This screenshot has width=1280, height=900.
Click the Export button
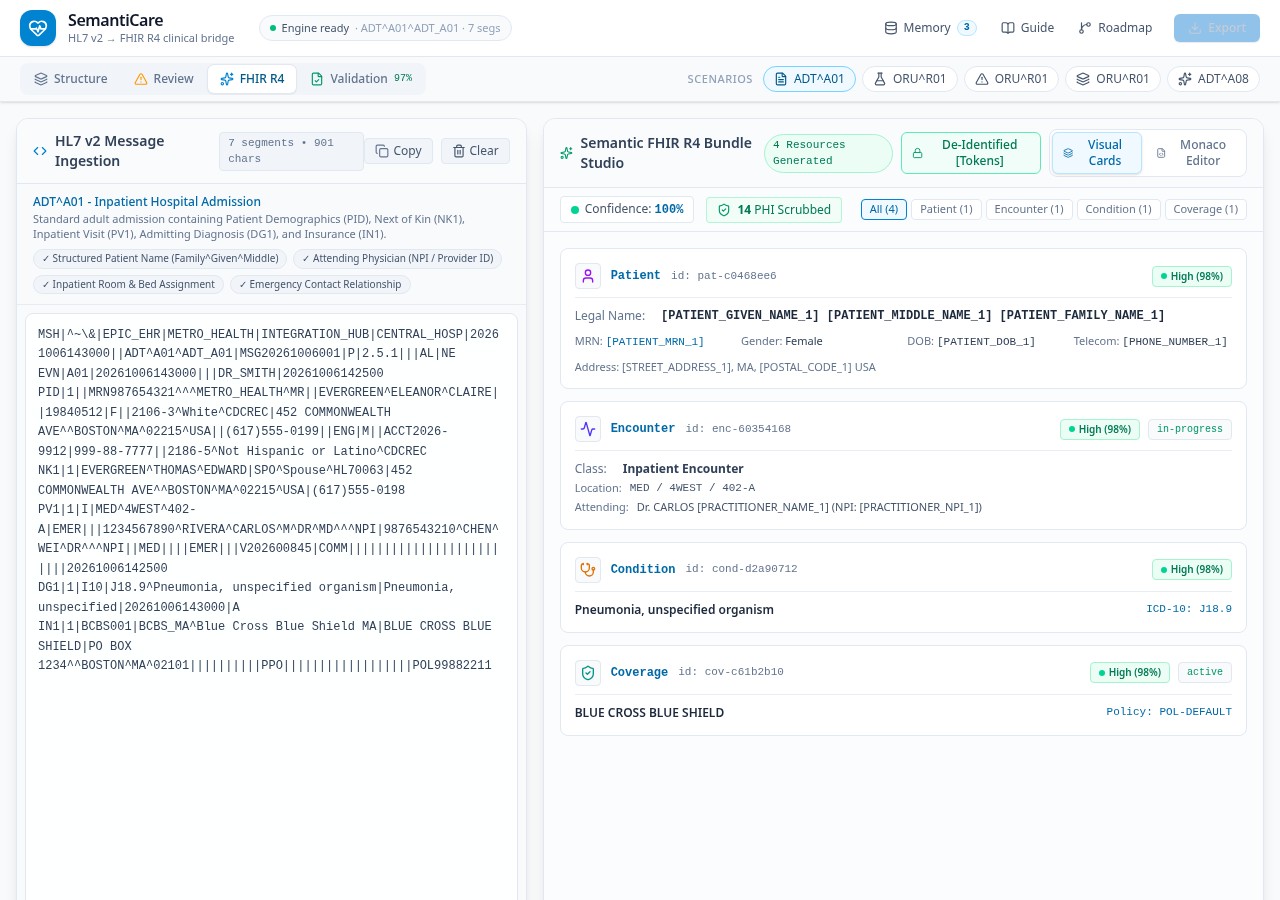pyautogui.click(x=1217, y=28)
